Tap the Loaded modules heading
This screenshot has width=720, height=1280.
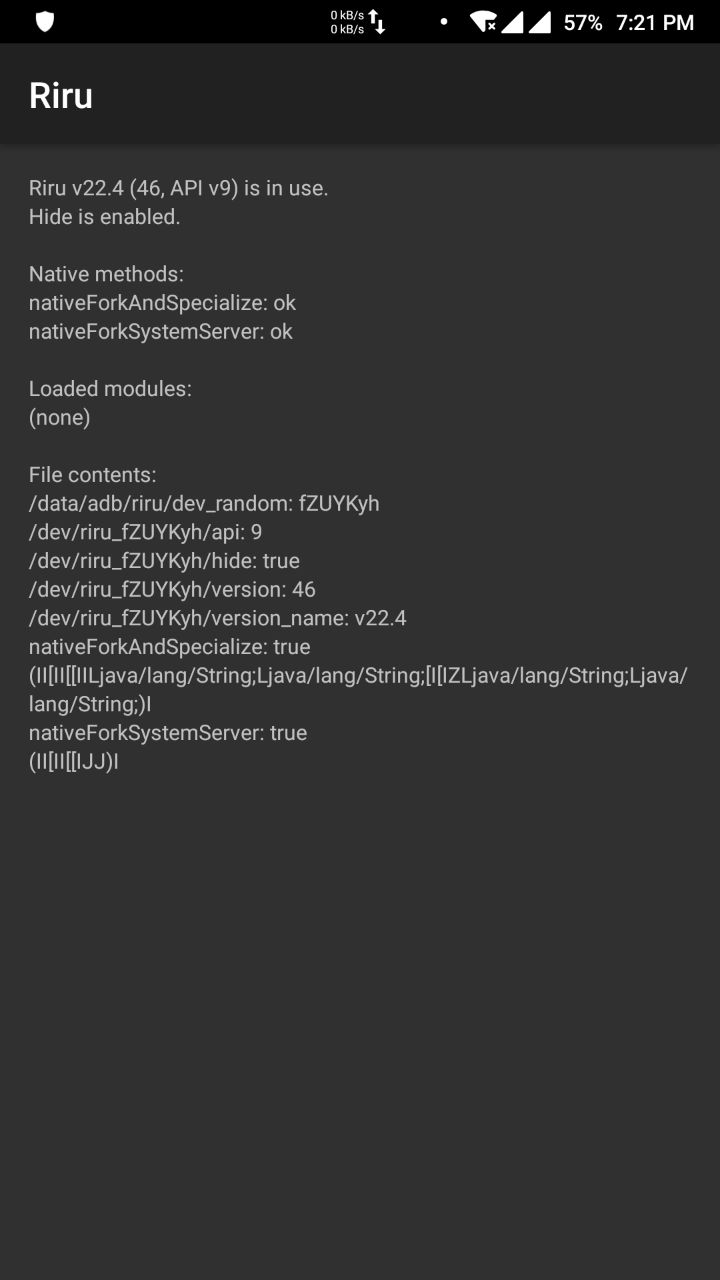(110, 388)
